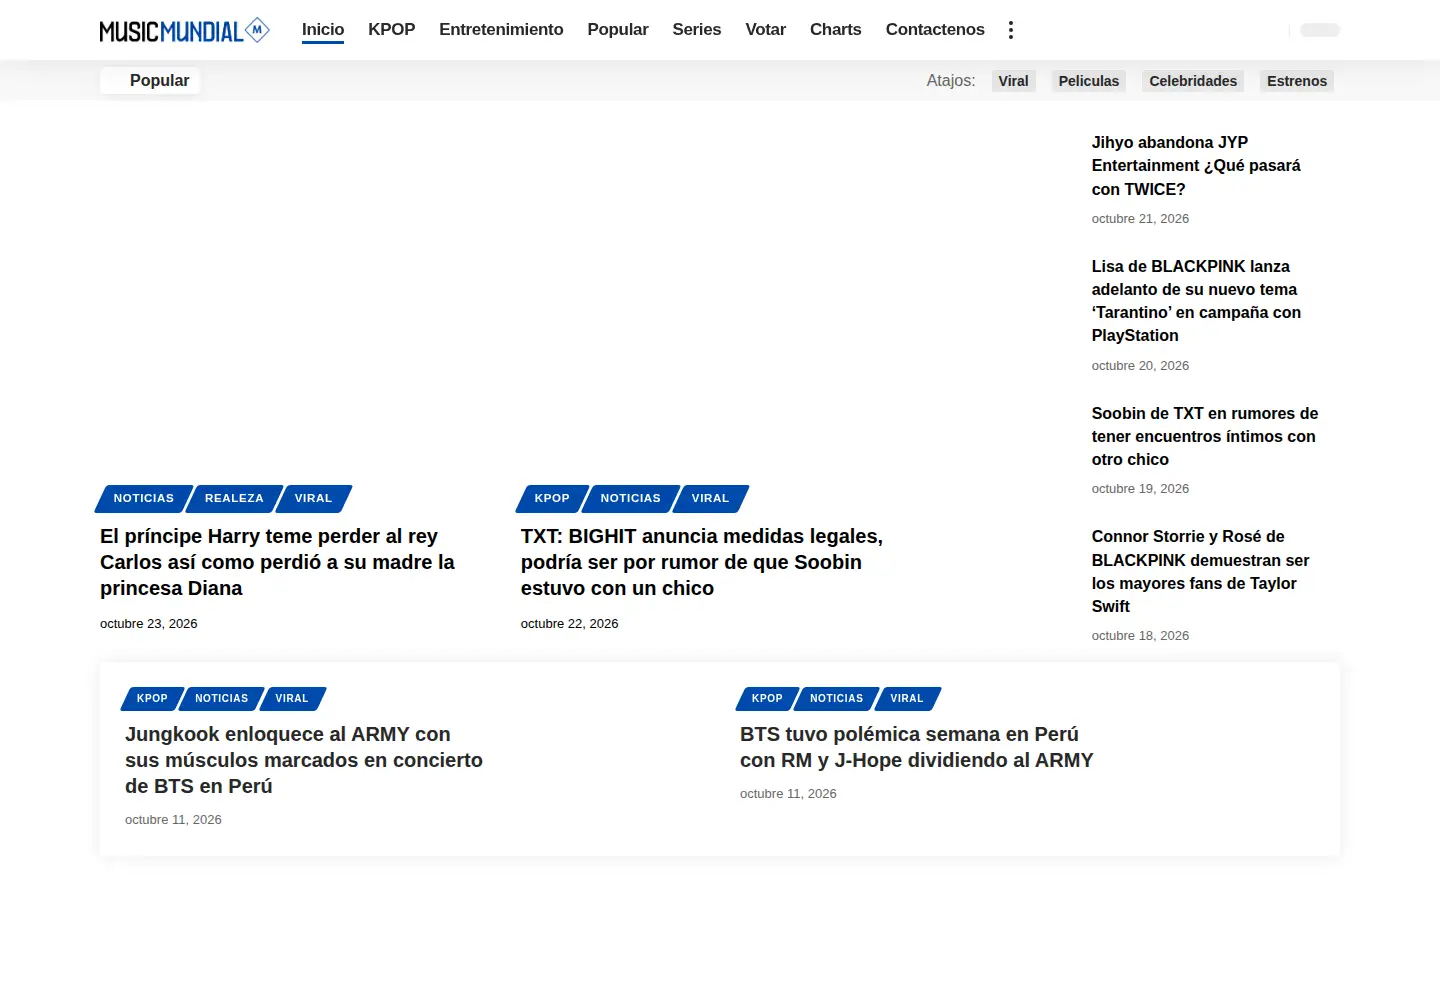This screenshot has height=1000, width=1440.
Task: Open the Prince Harry article headline
Action: click(277, 562)
